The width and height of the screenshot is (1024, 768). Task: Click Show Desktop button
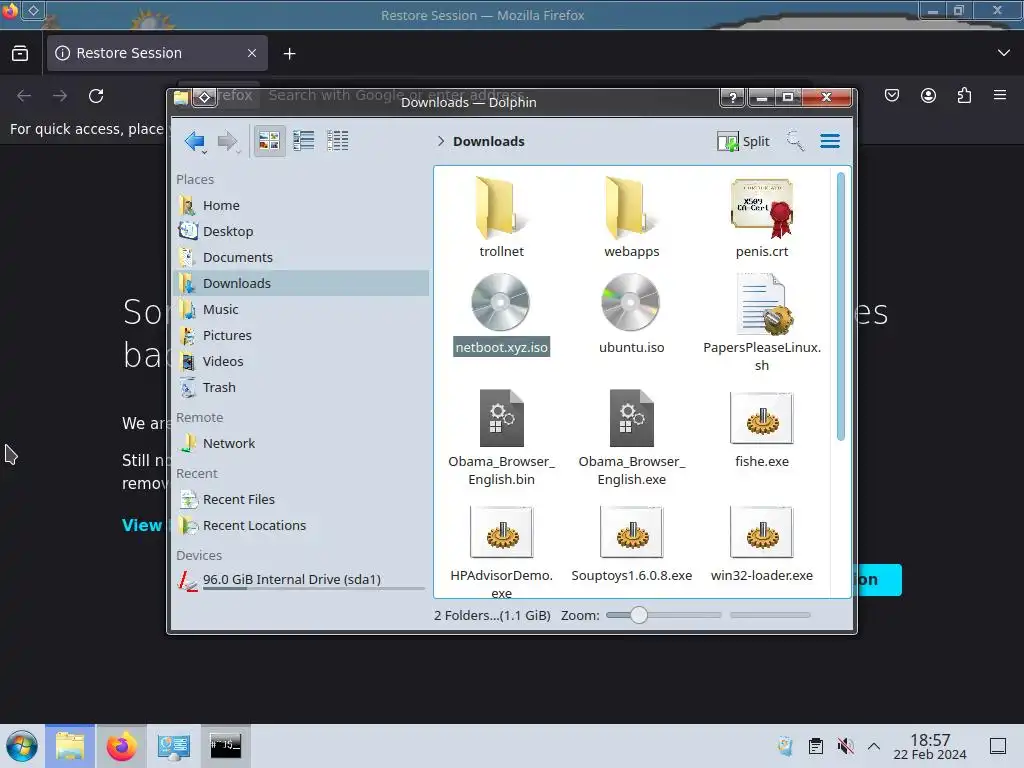tap(998, 746)
